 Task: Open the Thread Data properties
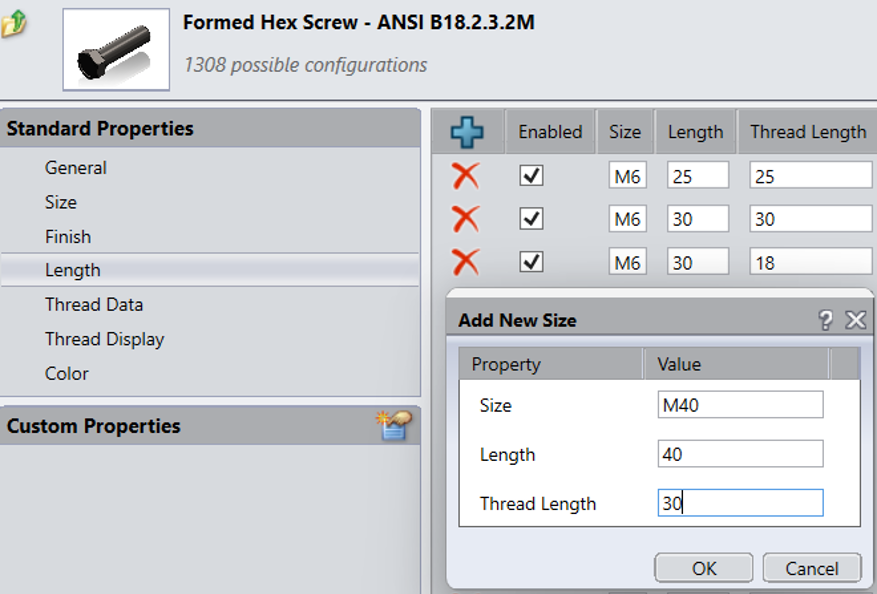click(x=94, y=305)
